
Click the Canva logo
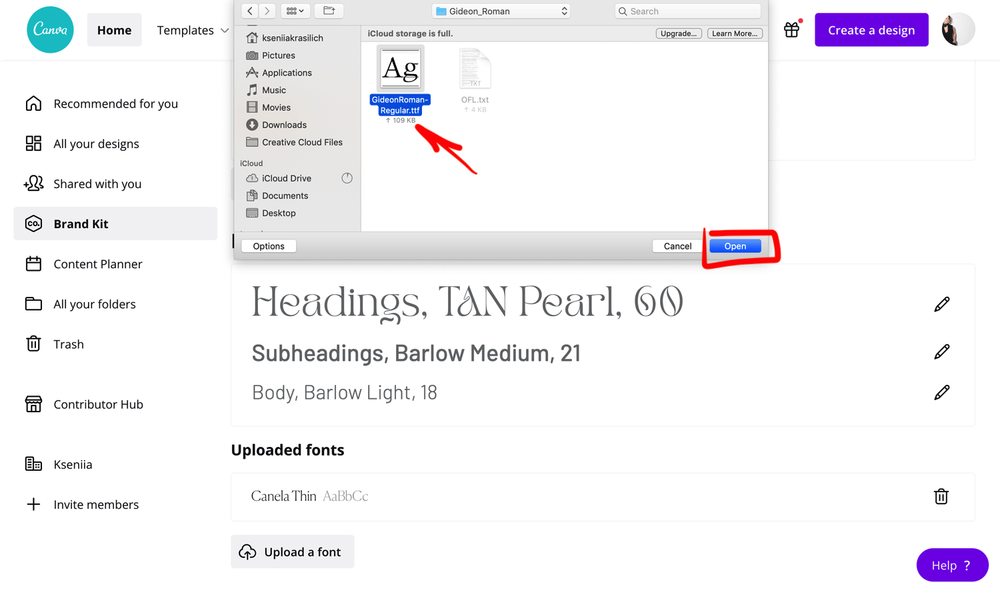[48, 29]
